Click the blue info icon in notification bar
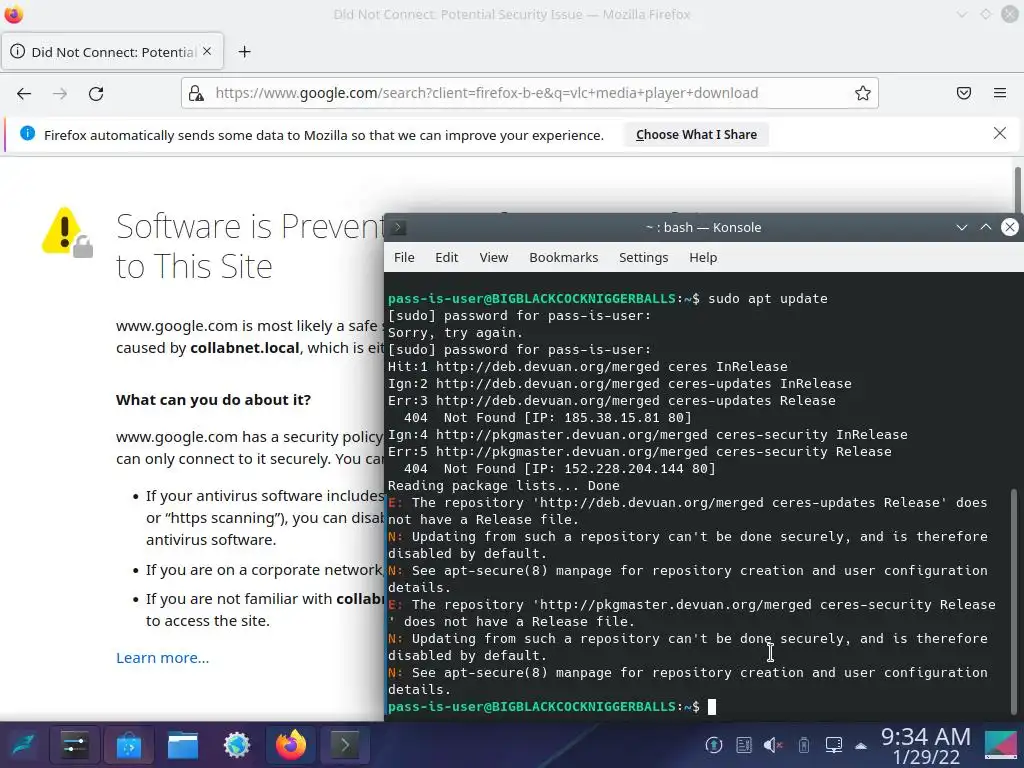 point(27,134)
